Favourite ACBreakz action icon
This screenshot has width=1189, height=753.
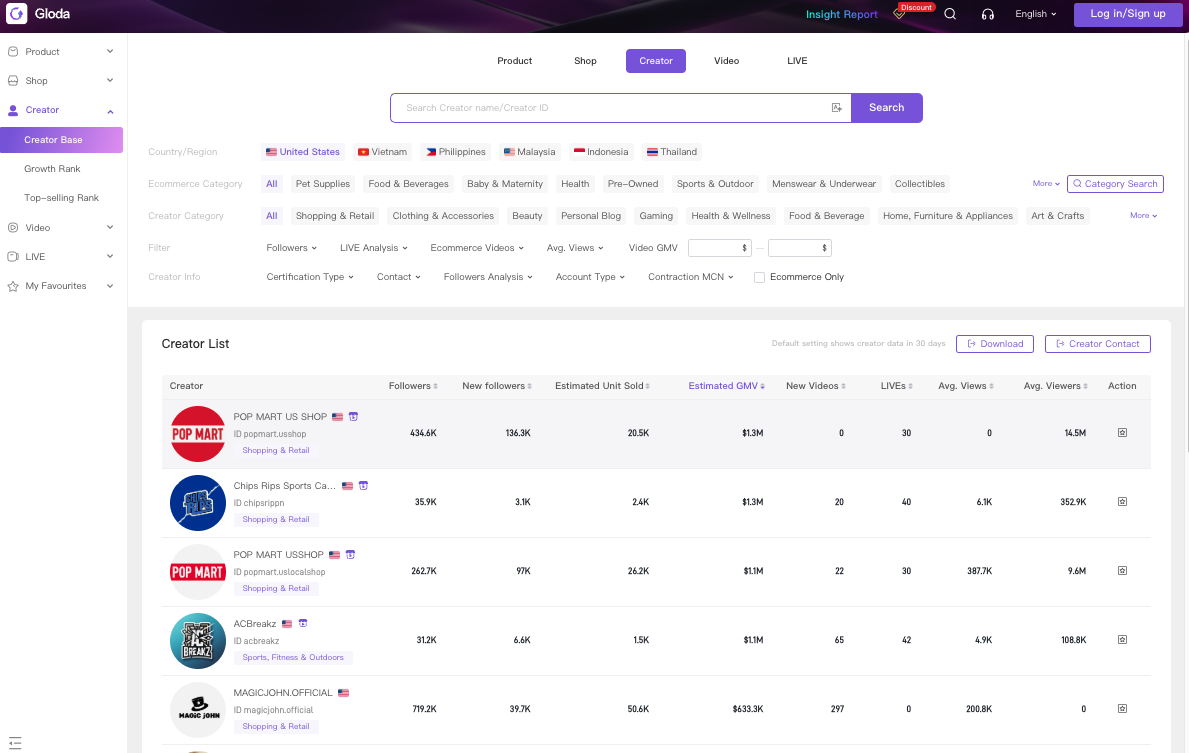click(x=1122, y=639)
